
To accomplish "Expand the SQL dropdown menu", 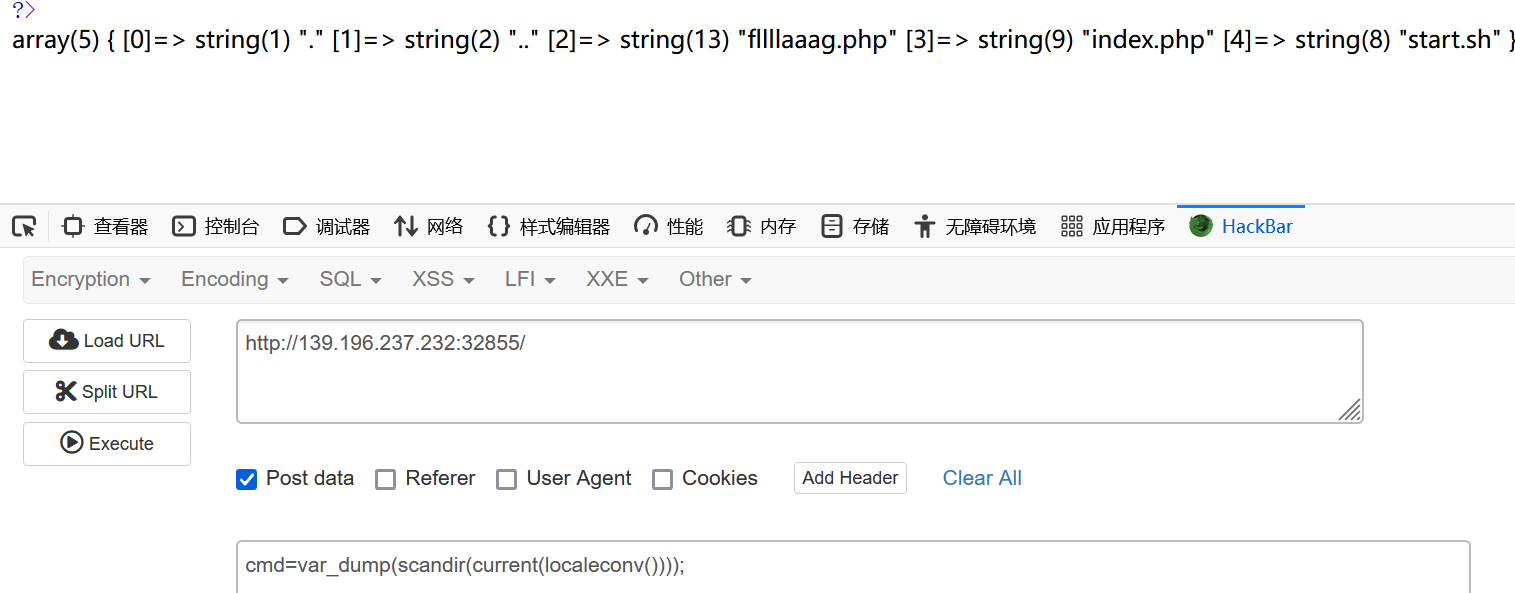I will coord(350,280).
